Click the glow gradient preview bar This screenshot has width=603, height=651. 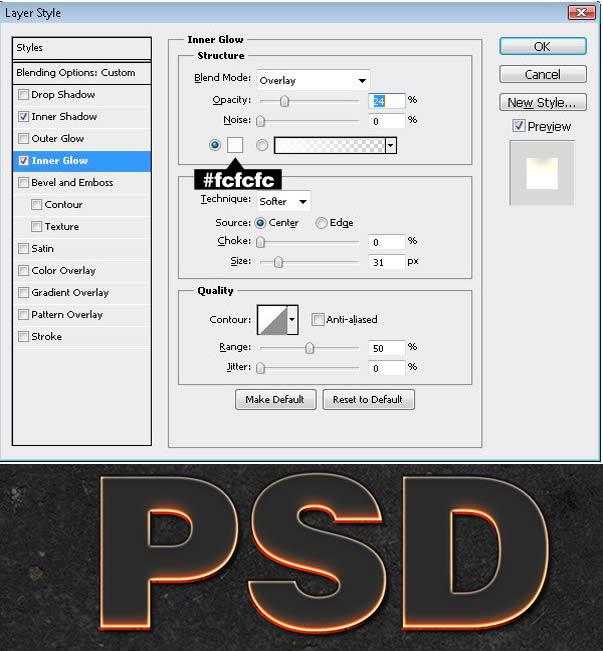point(330,145)
